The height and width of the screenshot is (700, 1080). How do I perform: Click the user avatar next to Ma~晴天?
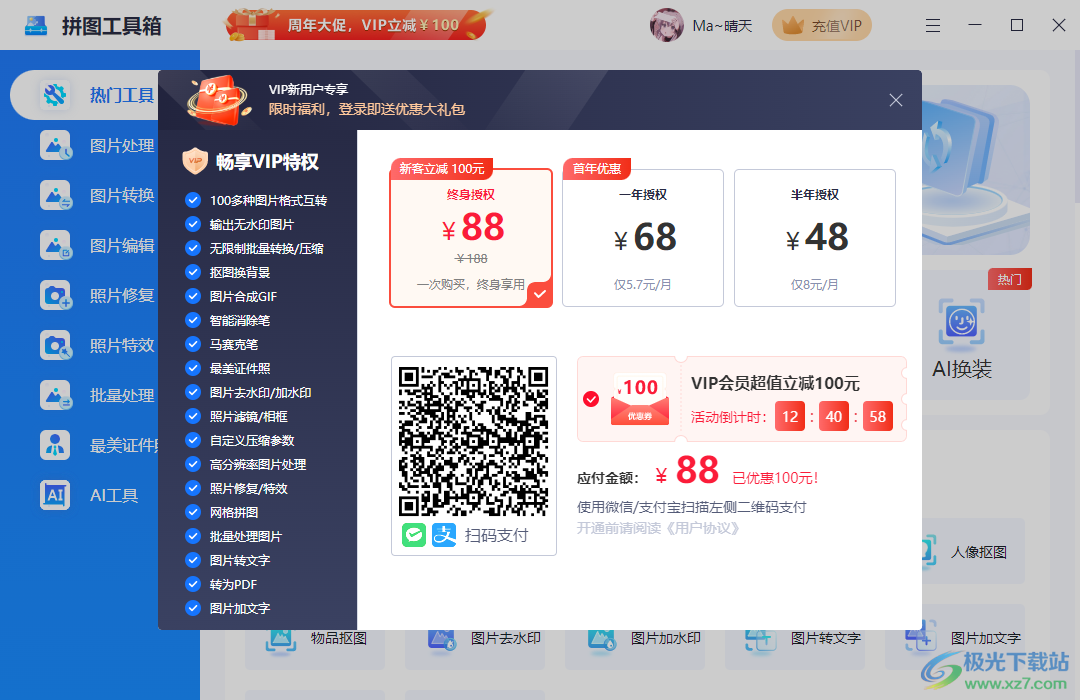click(666, 25)
